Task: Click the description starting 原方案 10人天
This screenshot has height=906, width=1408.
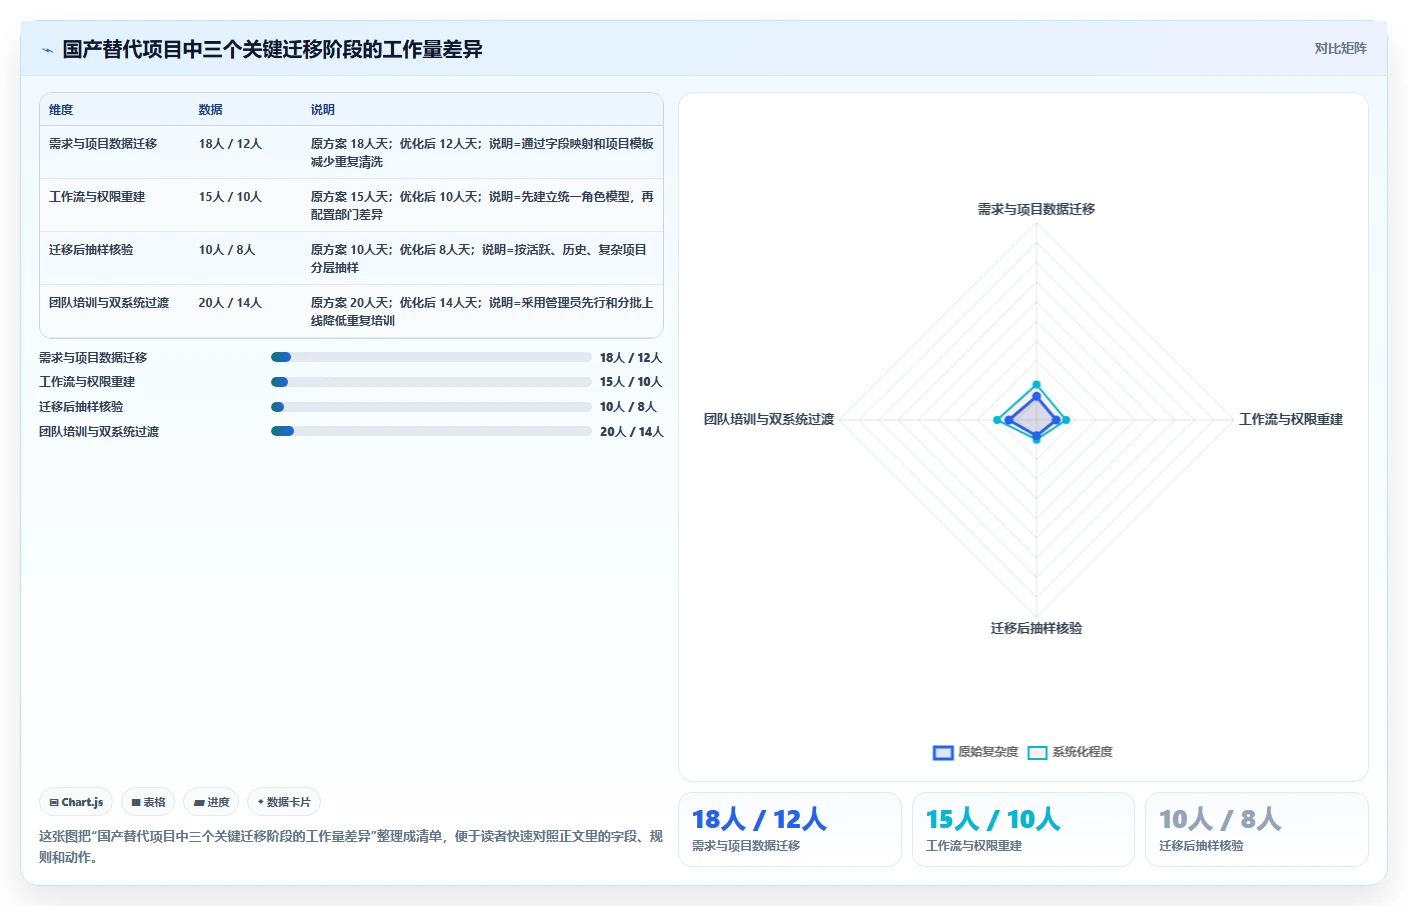Action: pyautogui.click(x=479, y=259)
